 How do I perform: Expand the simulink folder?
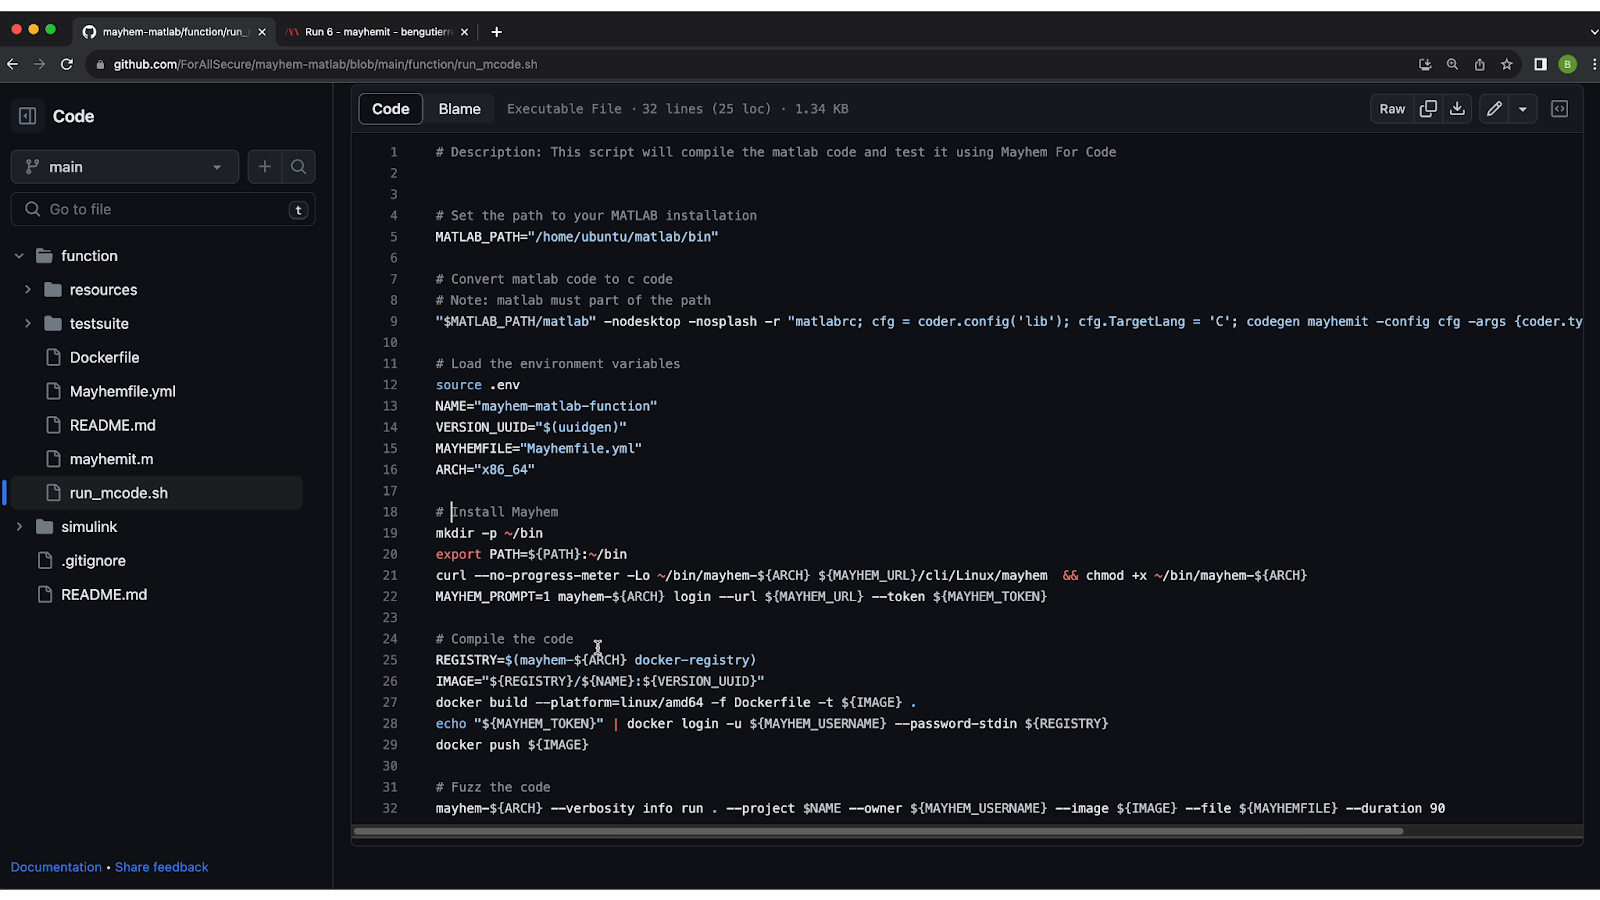click(19, 527)
